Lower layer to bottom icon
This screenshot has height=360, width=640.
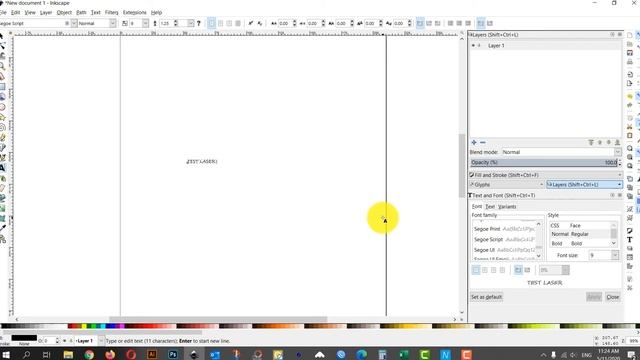pyautogui.click(x=618, y=142)
